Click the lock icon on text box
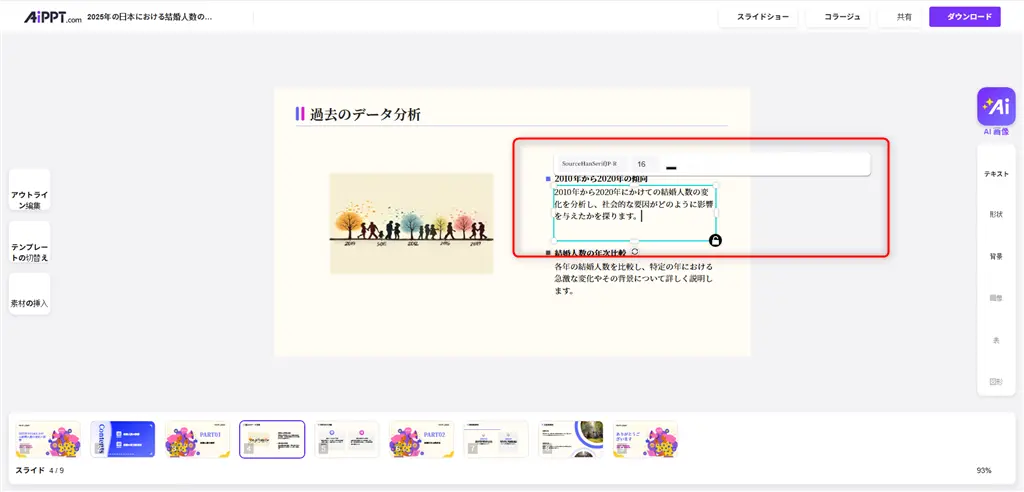This screenshot has height=492, width=1024. pos(715,240)
